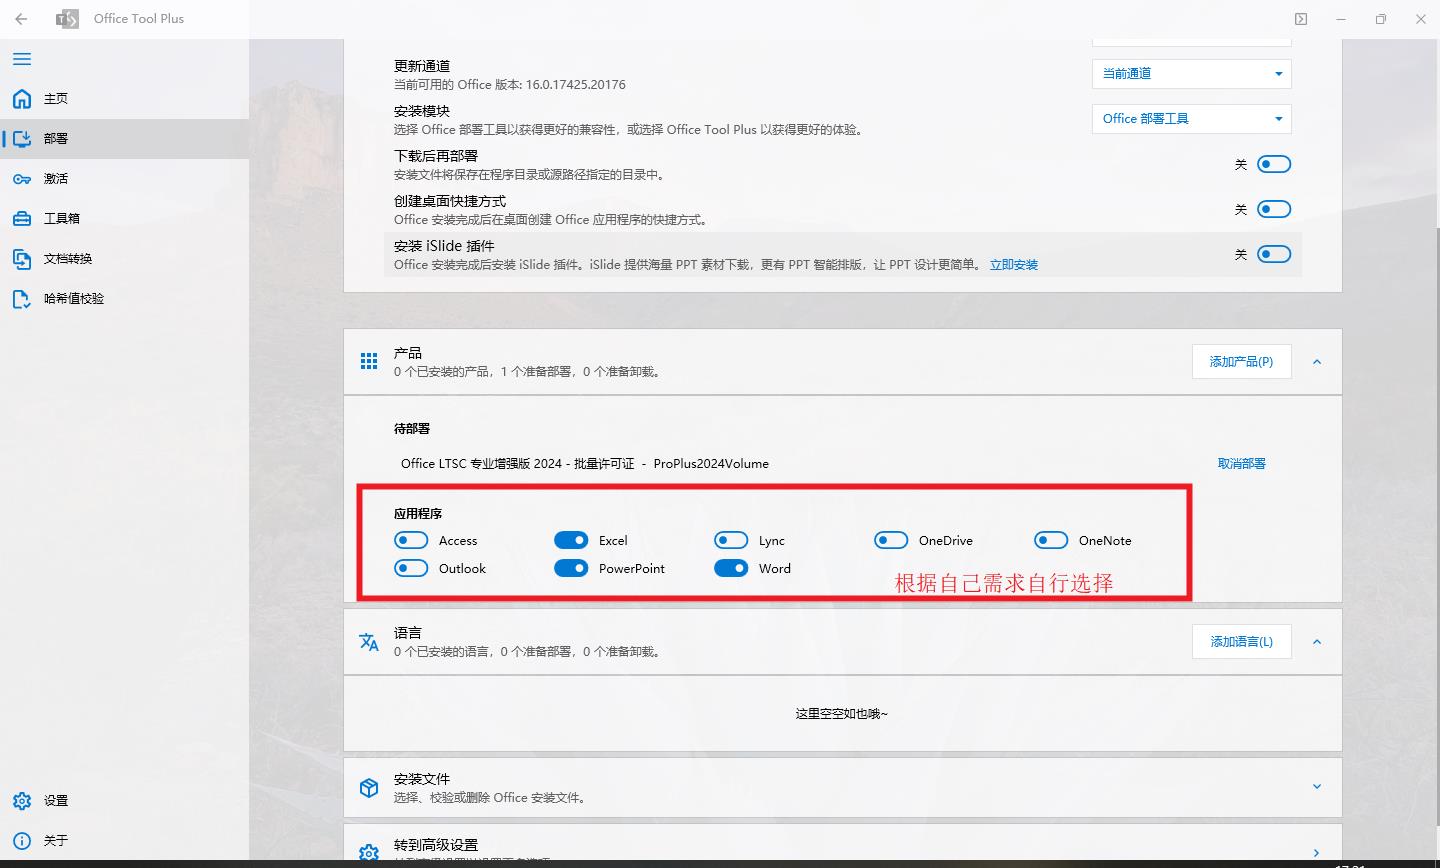Open the 关于 about page
The height and width of the screenshot is (868, 1440).
pyautogui.click(x=55, y=840)
